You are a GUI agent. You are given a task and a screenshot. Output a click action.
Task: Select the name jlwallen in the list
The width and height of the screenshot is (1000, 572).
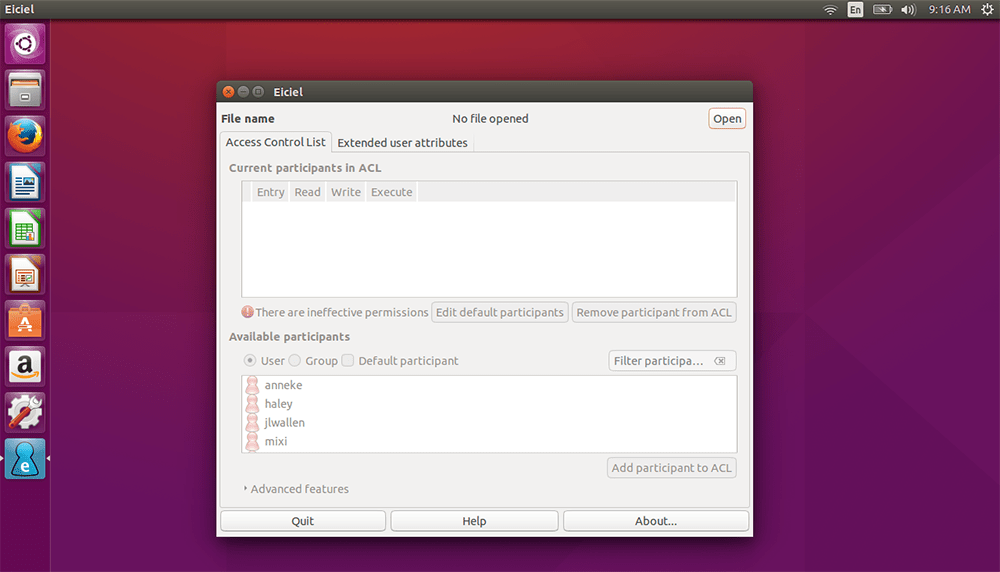284,422
